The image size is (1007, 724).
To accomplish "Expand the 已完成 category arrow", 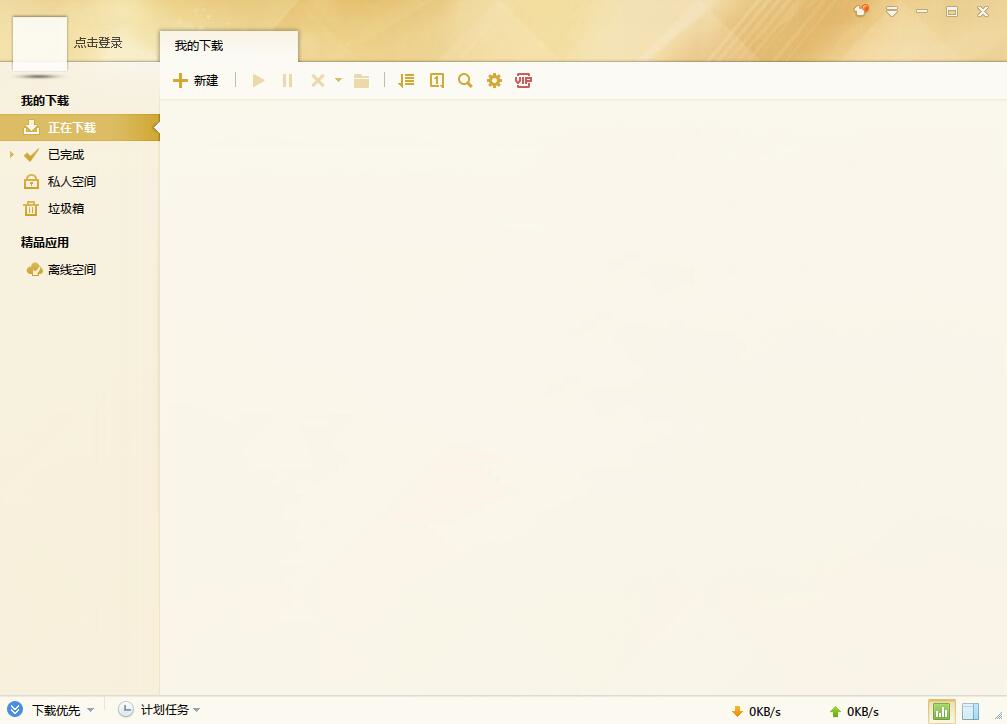I will pos(12,155).
